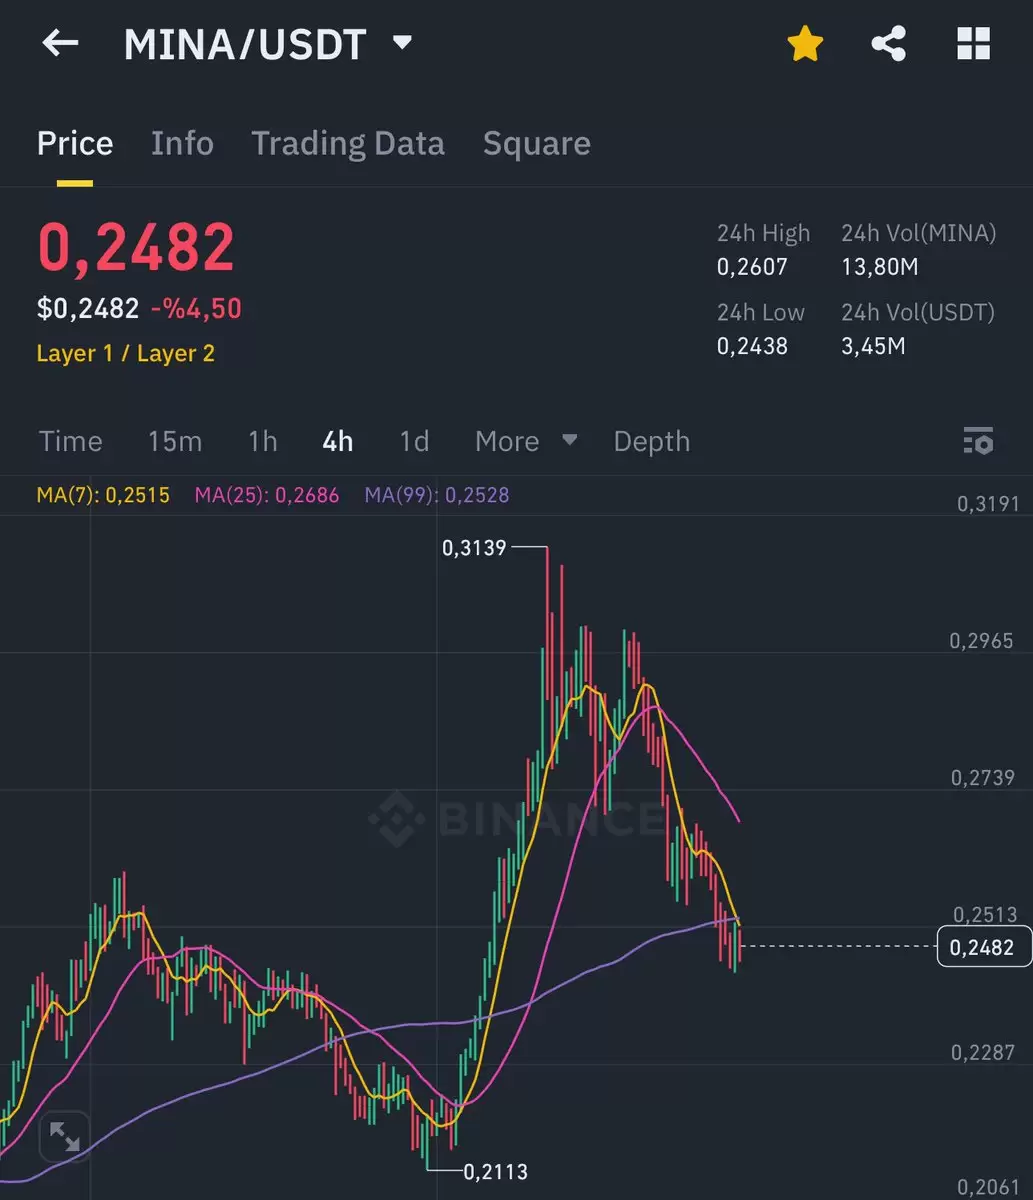This screenshot has height=1200, width=1033.
Task: Tap the 0,2113 low price label on chart
Action: [x=495, y=1171]
